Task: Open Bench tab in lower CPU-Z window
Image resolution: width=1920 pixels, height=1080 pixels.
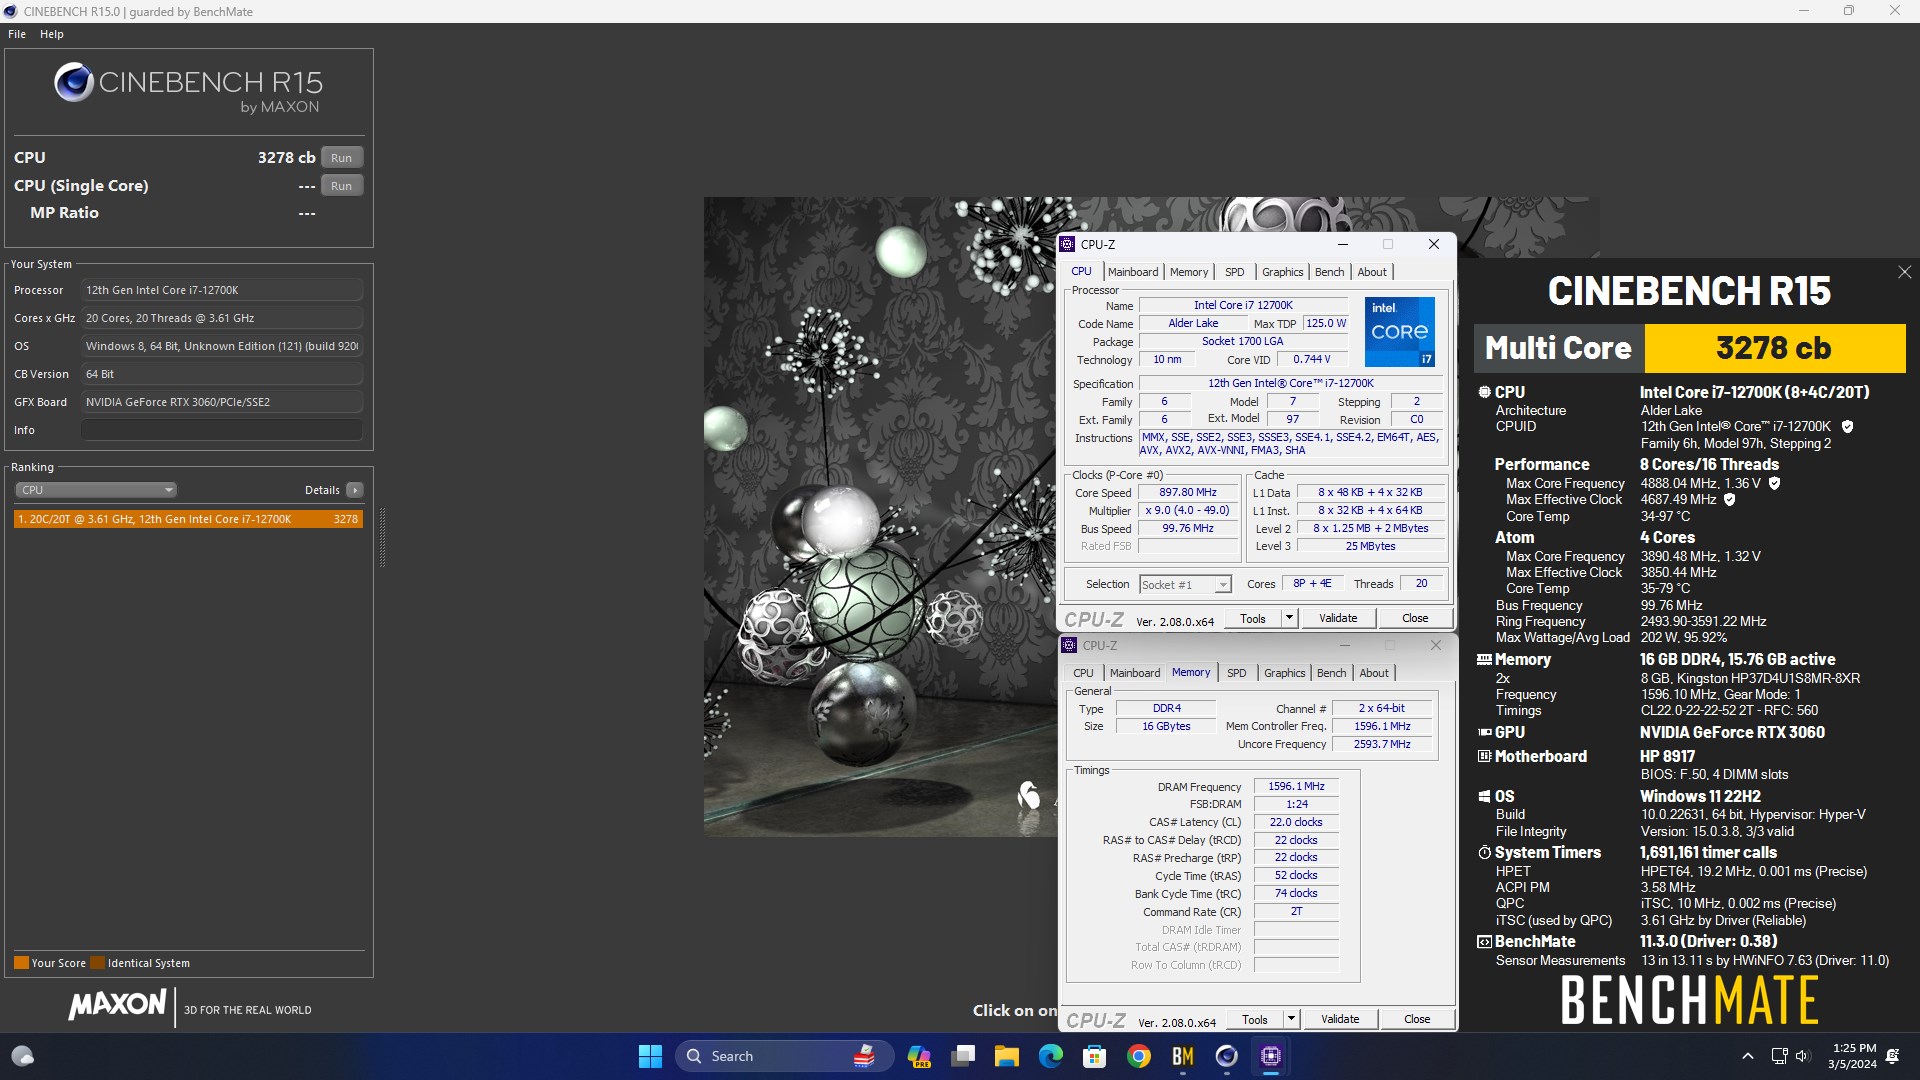Action: coord(1331,673)
